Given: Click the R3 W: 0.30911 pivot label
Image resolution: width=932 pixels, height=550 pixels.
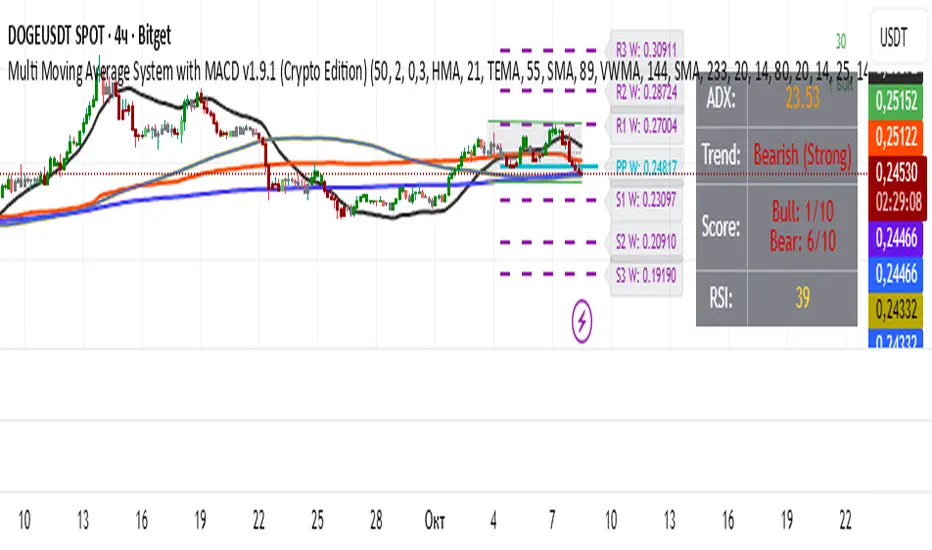Looking at the screenshot, I should [646, 49].
